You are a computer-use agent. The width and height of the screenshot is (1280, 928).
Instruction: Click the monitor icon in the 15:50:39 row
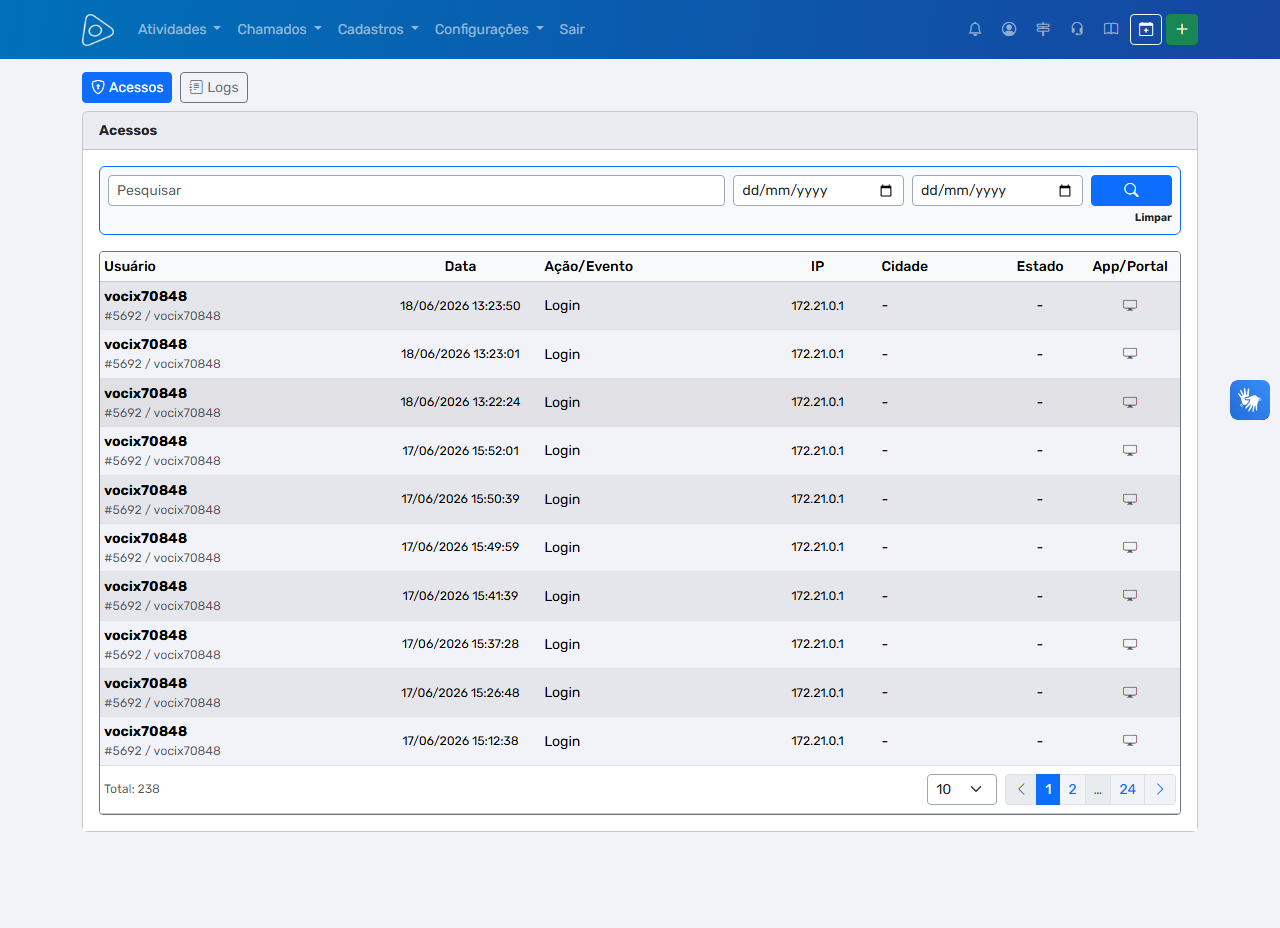pos(1130,499)
